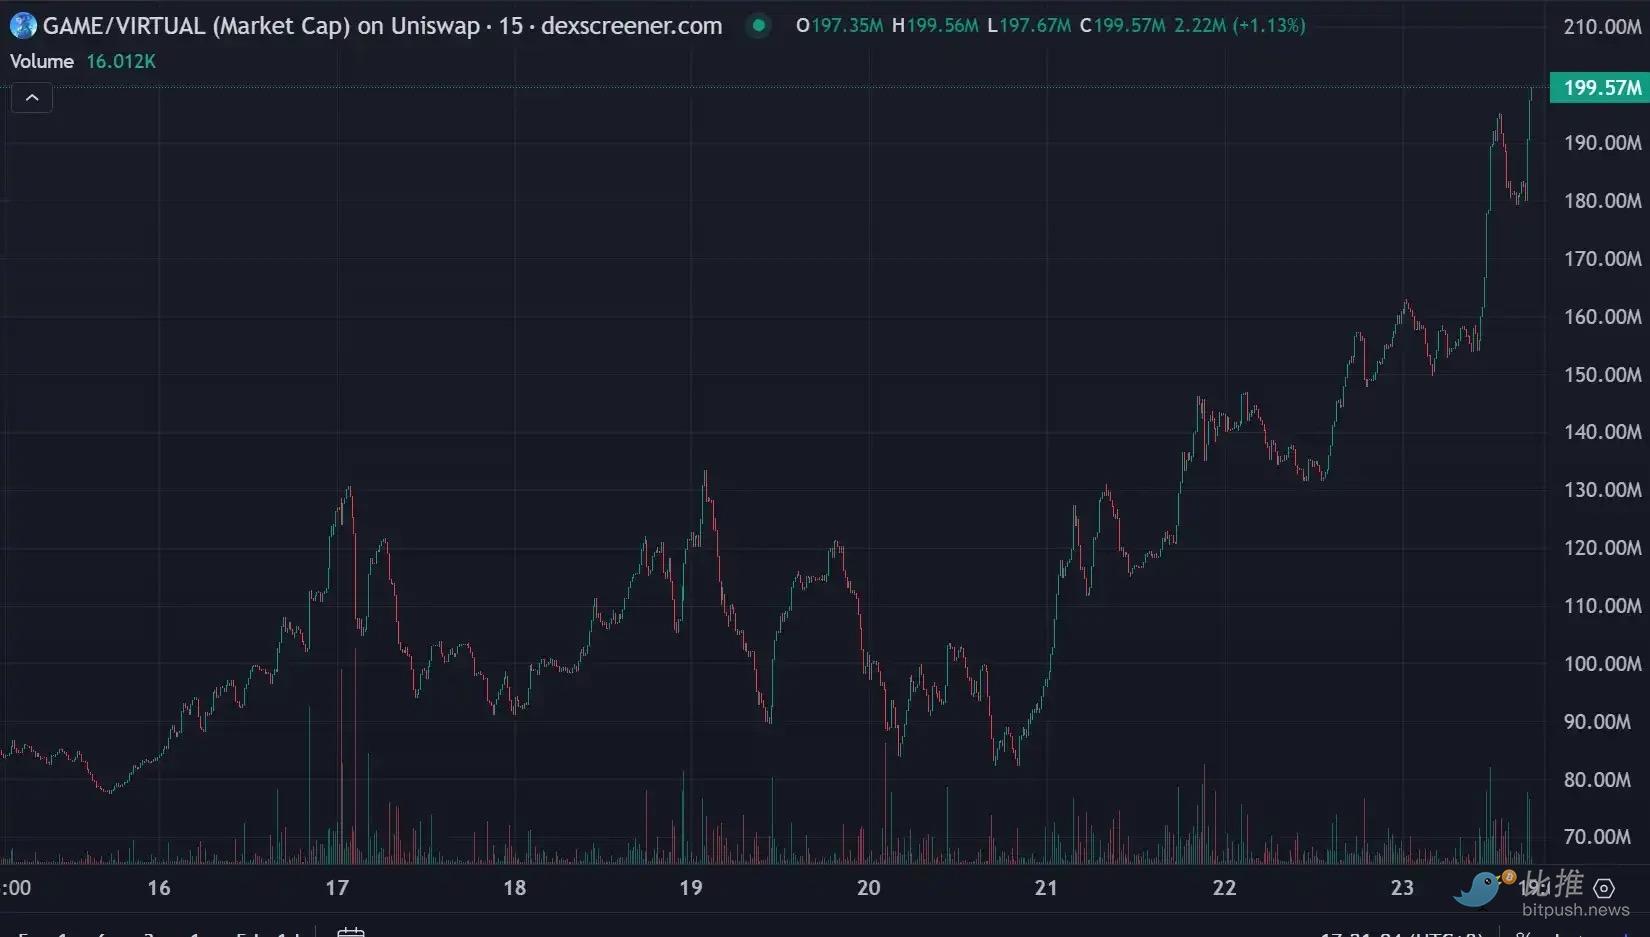Click the 190.00M price axis label
1650x937 pixels.
point(1602,143)
